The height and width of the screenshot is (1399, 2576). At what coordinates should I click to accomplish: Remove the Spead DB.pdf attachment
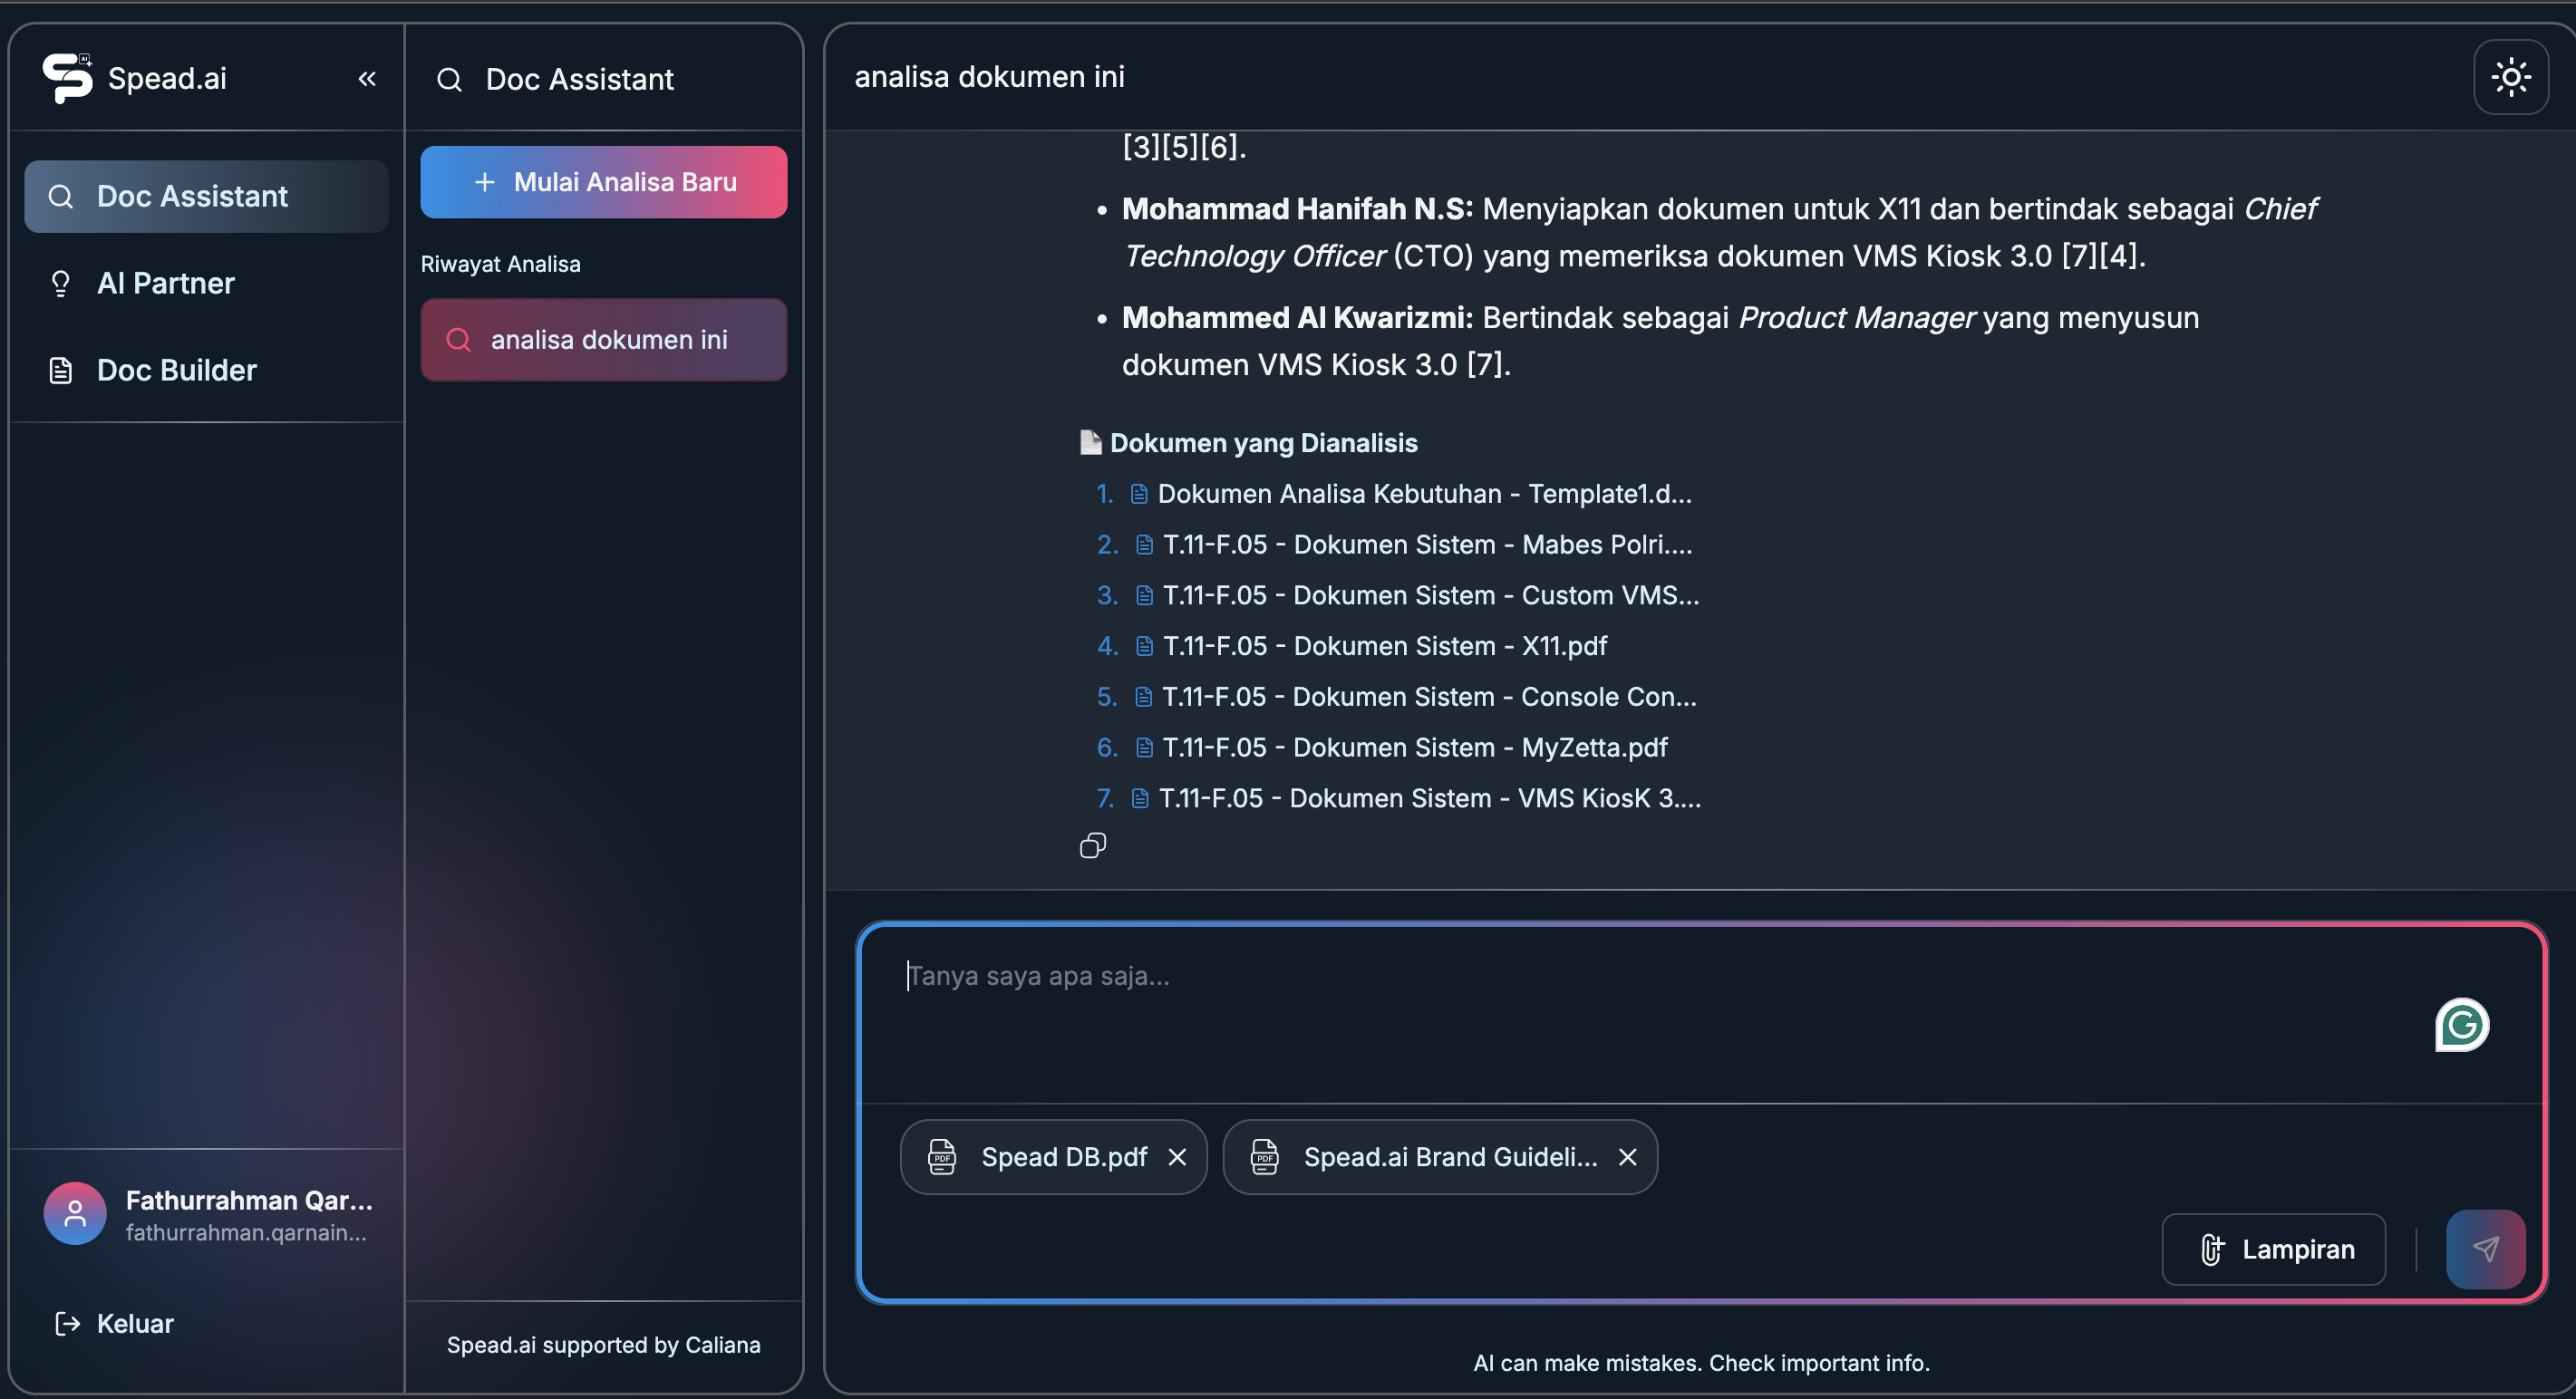tap(1177, 1157)
